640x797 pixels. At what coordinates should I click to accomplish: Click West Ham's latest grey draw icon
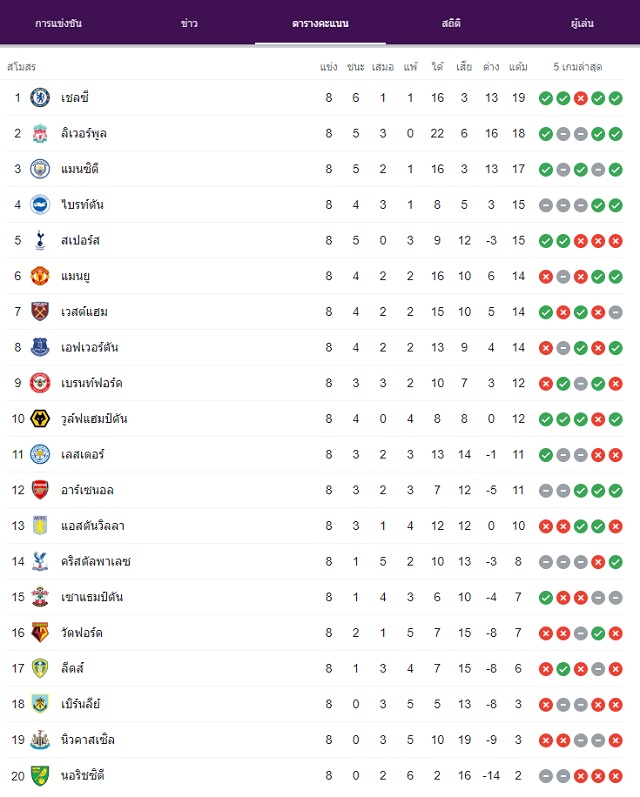click(615, 312)
